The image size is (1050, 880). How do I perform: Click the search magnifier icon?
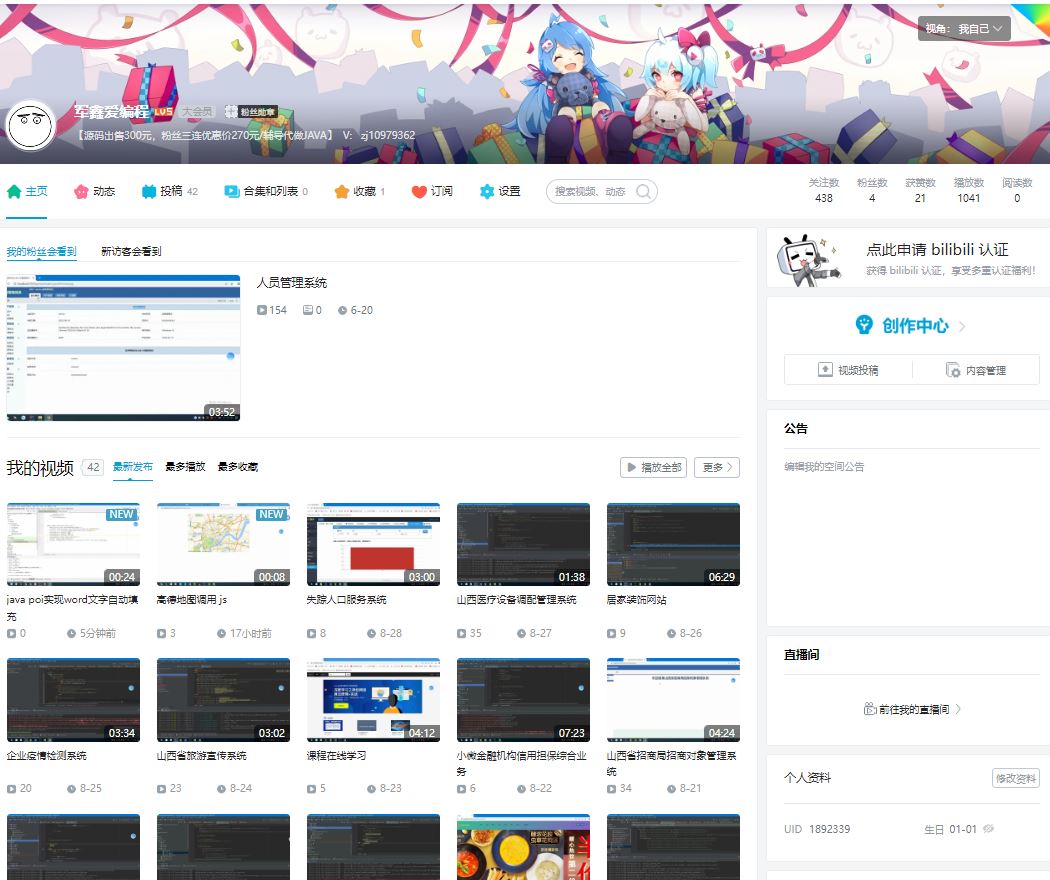pyautogui.click(x=644, y=192)
